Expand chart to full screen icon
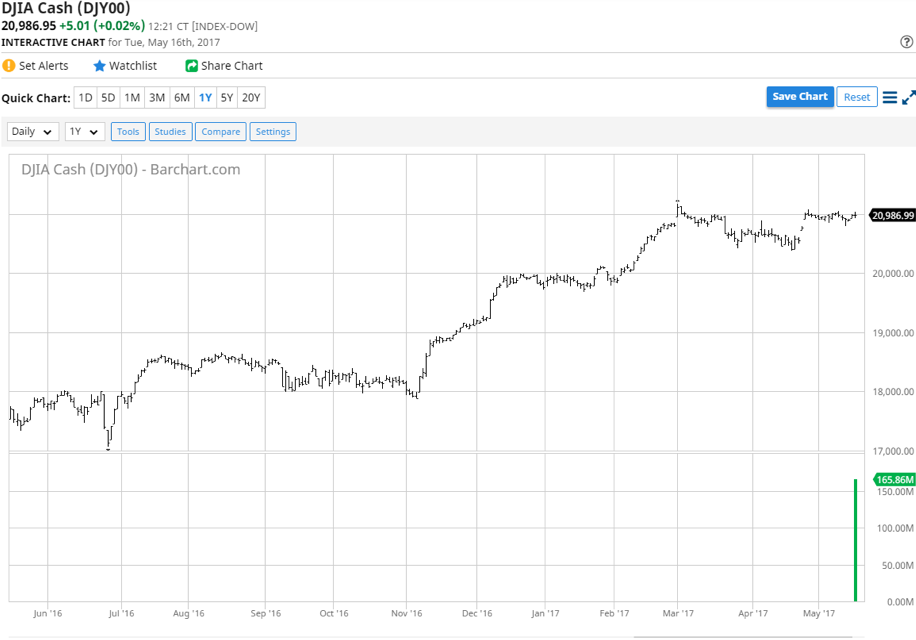This screenshot has width=916, height=640. pyautogui.click(x=908, y=98)
